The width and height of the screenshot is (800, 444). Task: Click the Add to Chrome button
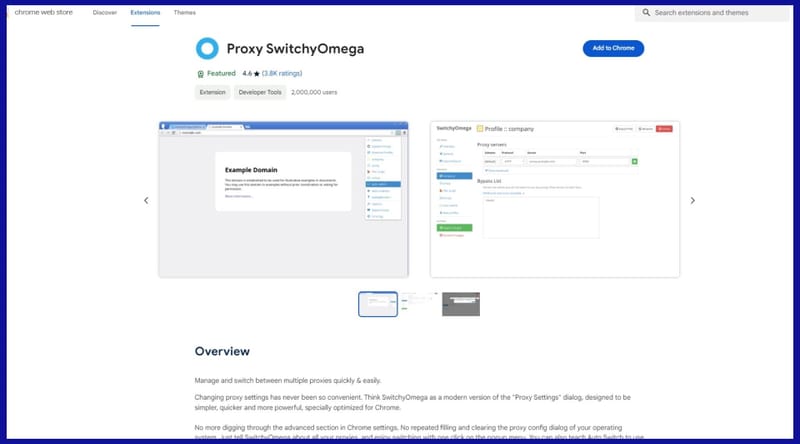click(x=613, y=48)
